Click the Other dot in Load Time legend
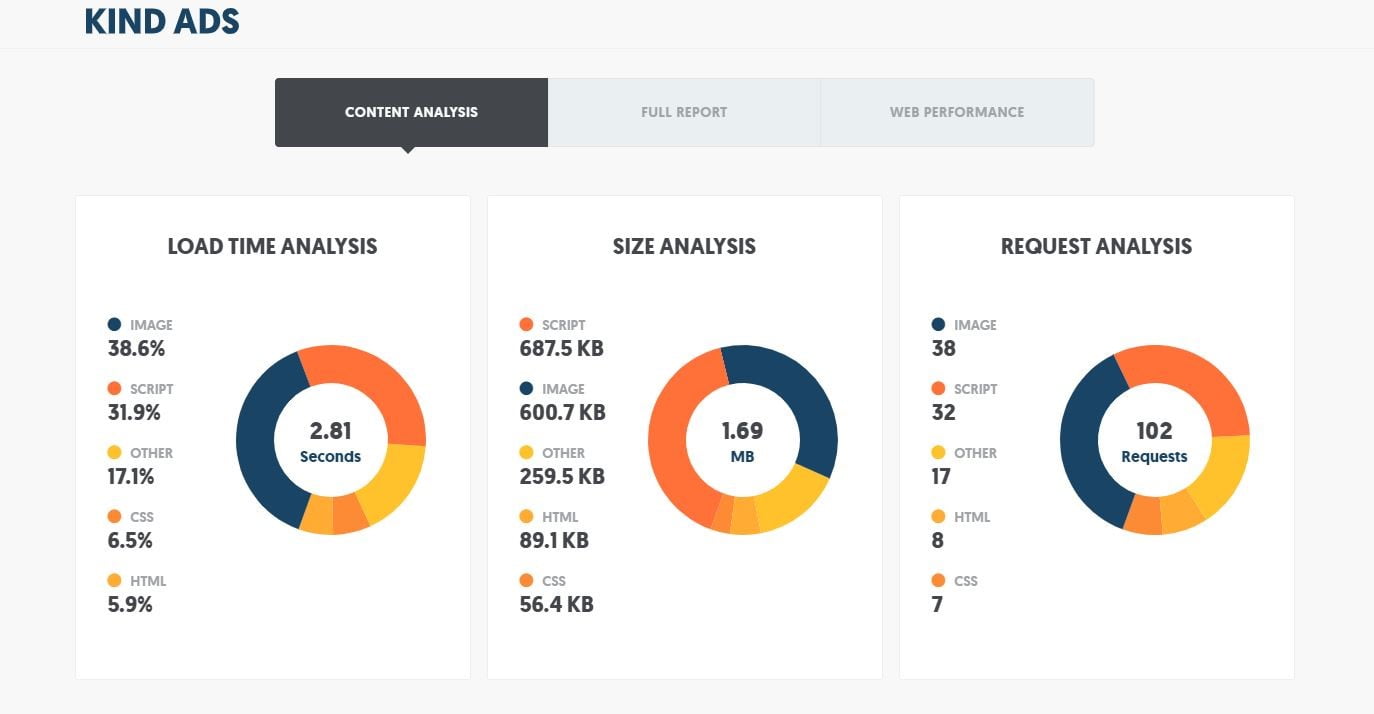Viewport: 1374px width, 714px height. 114,453
